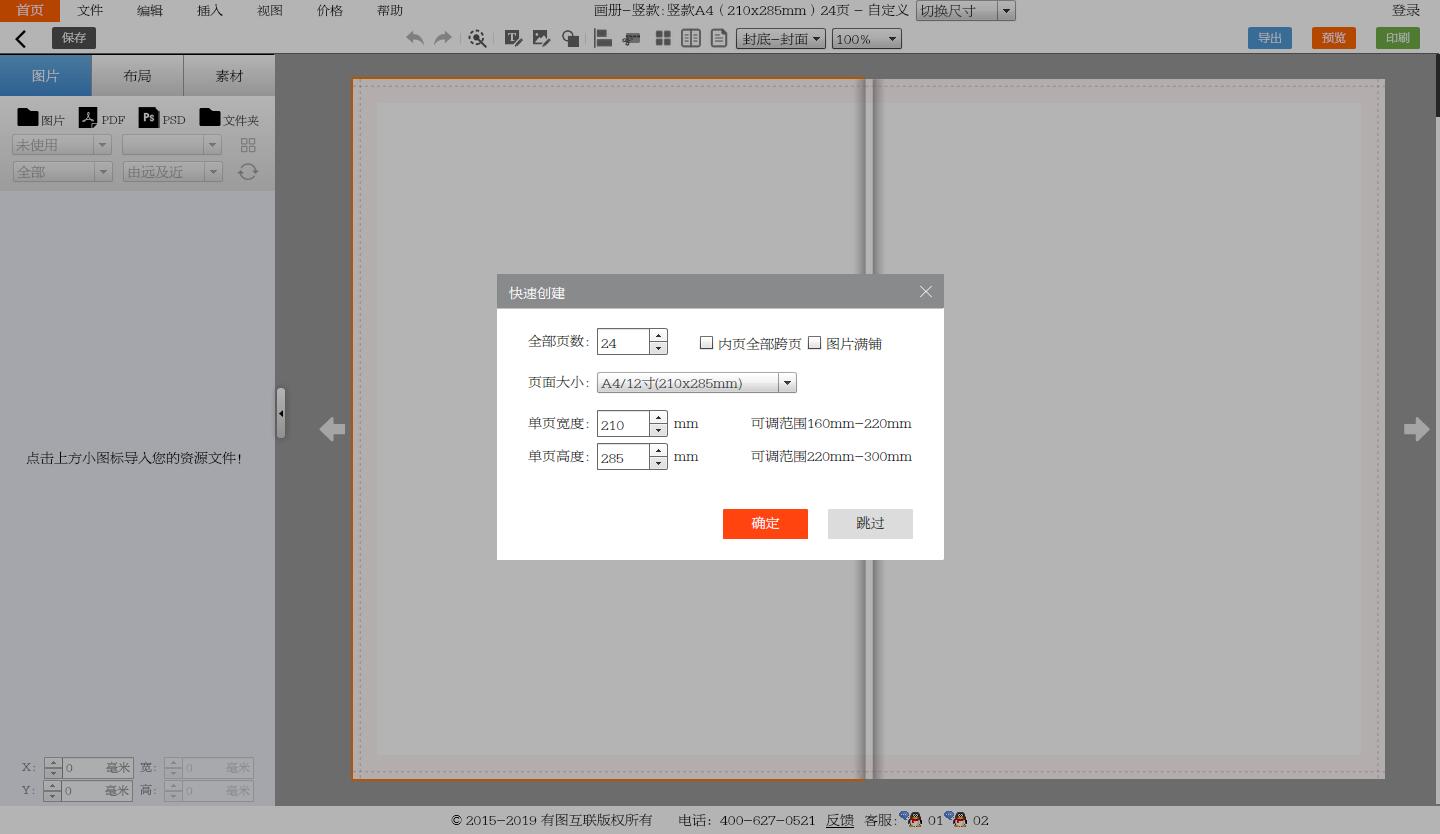The image size is (1440, 834).
Task: Open the 价格 menu
Action: 330,10
